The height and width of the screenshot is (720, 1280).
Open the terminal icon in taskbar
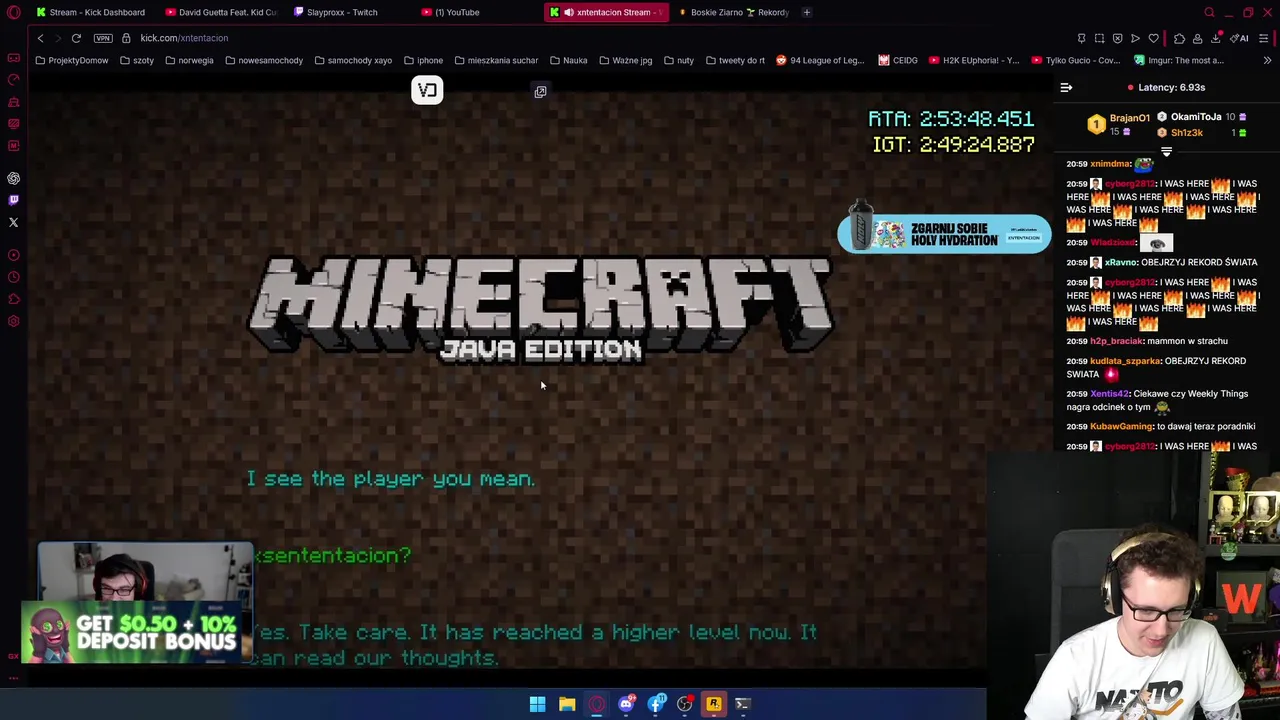[742, 704]
